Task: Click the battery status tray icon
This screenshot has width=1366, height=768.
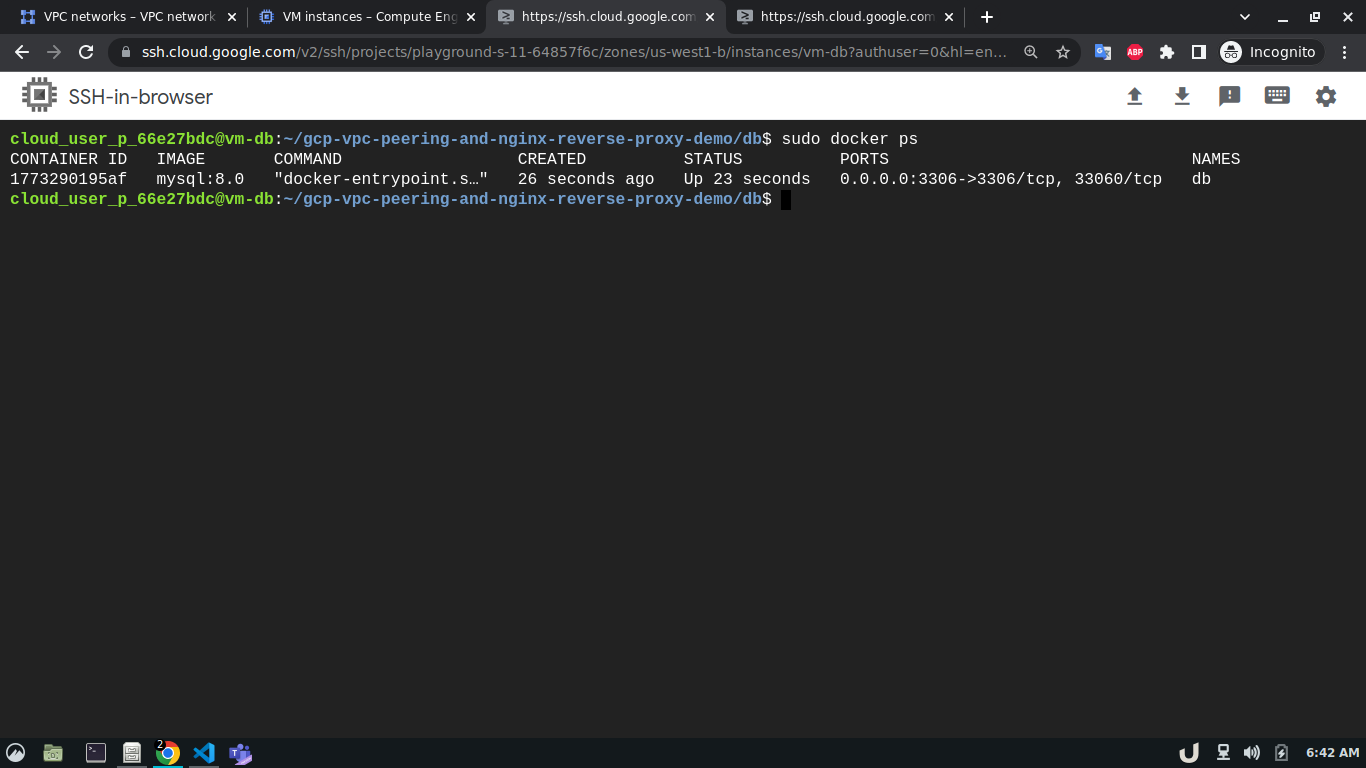Action: [1281, 753]
